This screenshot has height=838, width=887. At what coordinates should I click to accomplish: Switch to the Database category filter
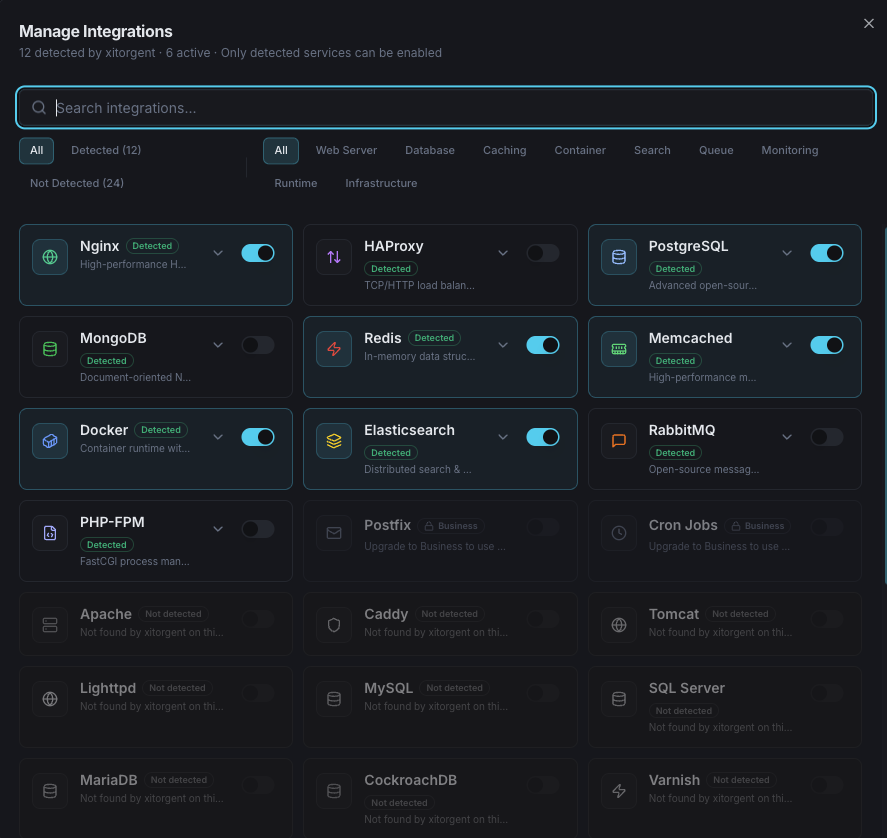coord(430,150)
